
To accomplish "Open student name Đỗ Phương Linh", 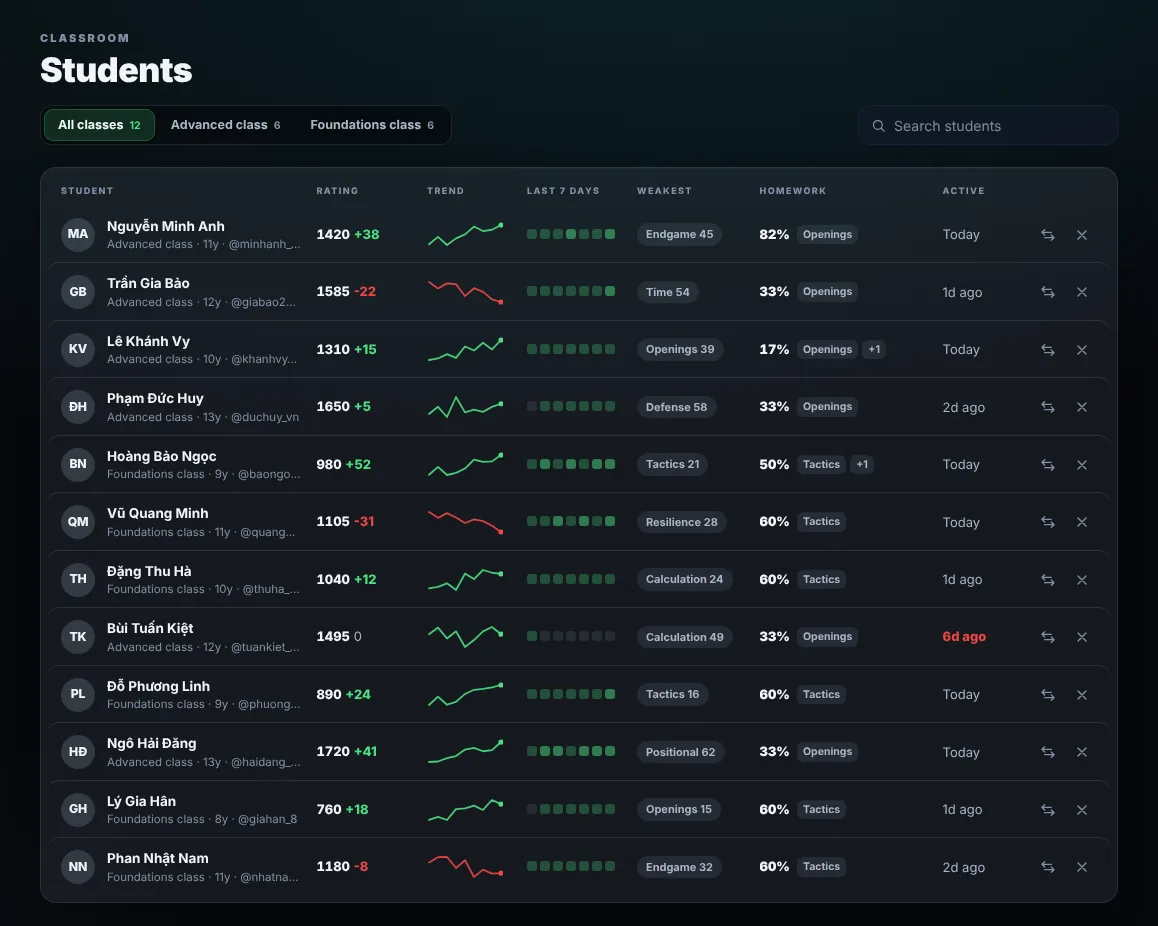I will pos(158,686).
